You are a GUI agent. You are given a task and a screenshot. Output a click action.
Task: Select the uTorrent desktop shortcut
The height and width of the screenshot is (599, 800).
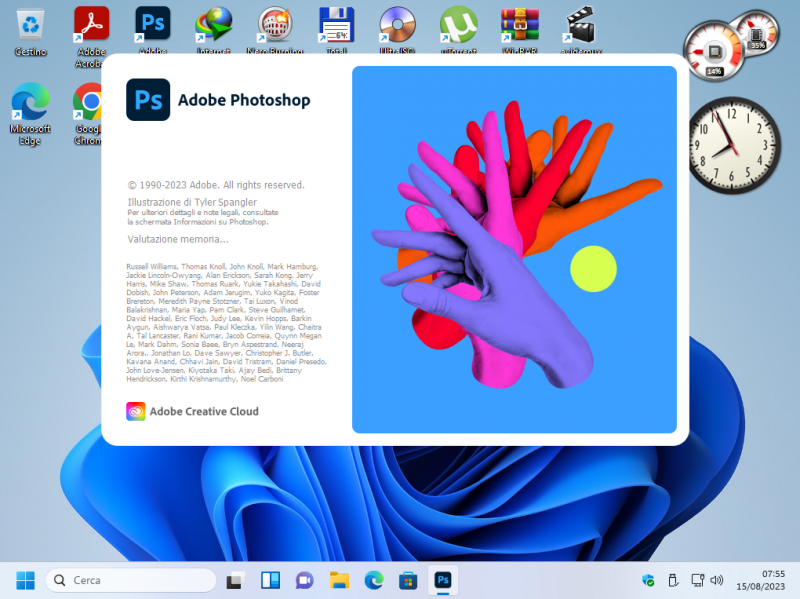click(458, 25)
